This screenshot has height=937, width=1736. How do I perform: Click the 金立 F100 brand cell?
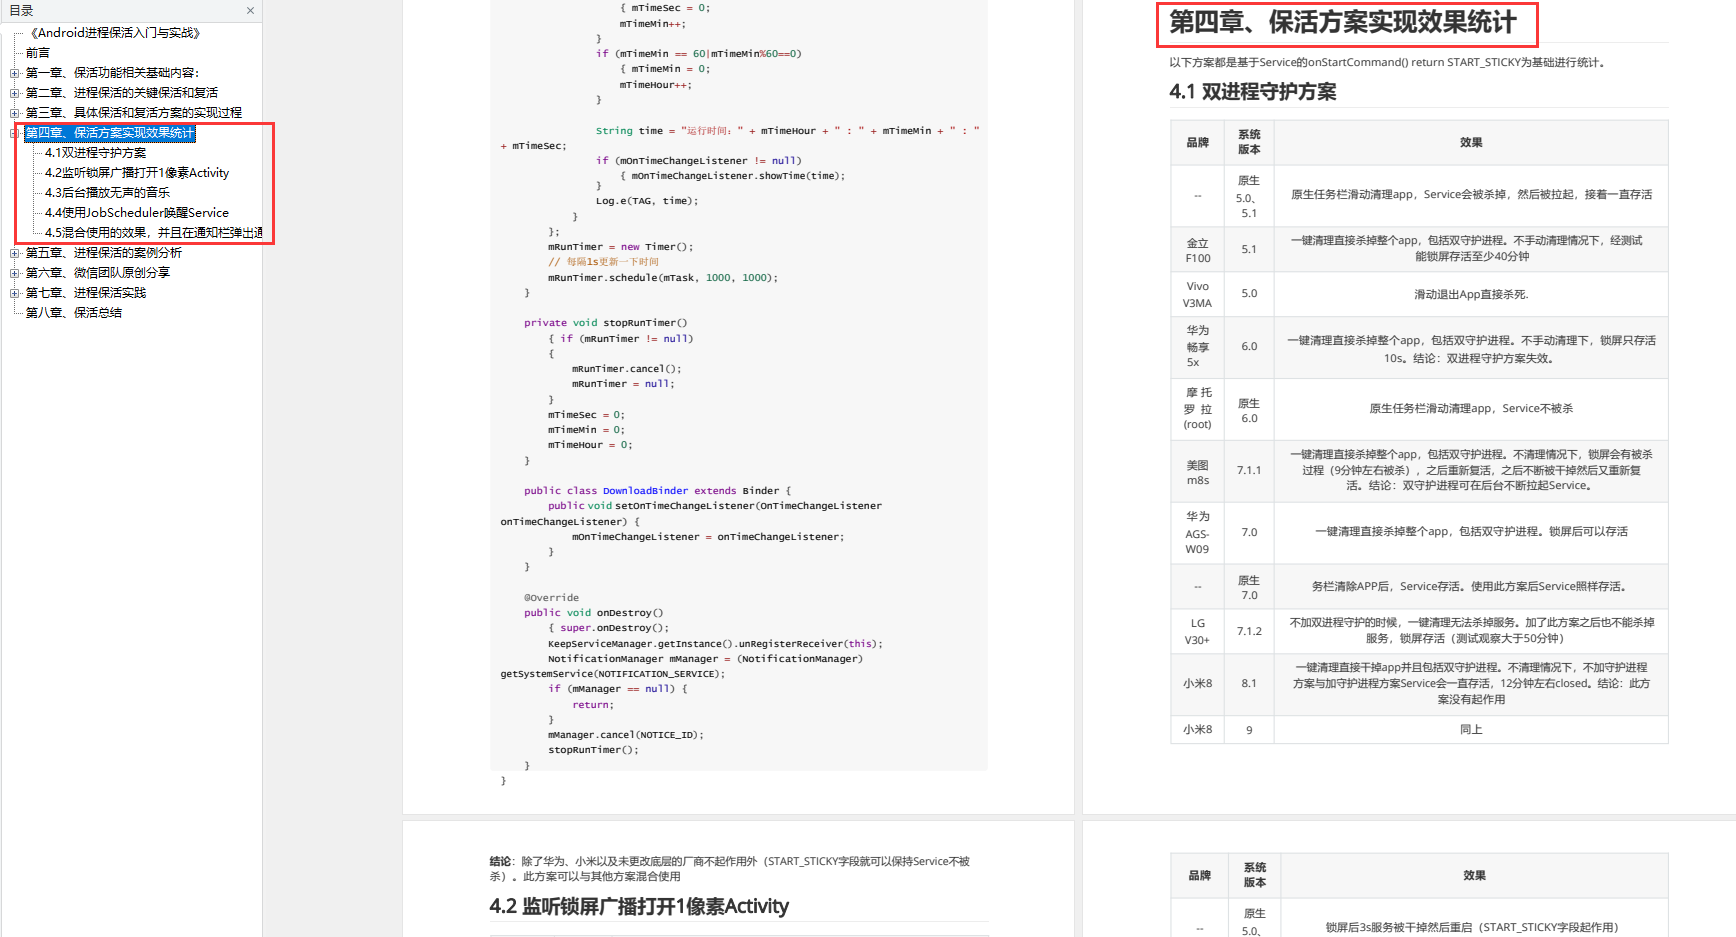(x=1198, y=250)
